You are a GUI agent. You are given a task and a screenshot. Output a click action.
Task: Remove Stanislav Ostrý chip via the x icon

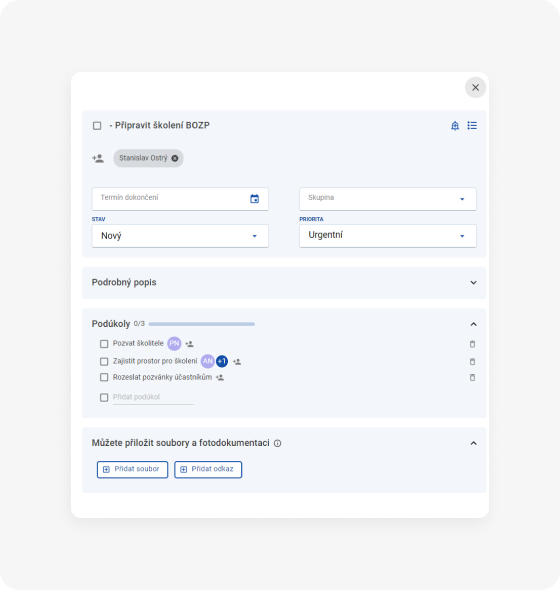click(175, 158)
